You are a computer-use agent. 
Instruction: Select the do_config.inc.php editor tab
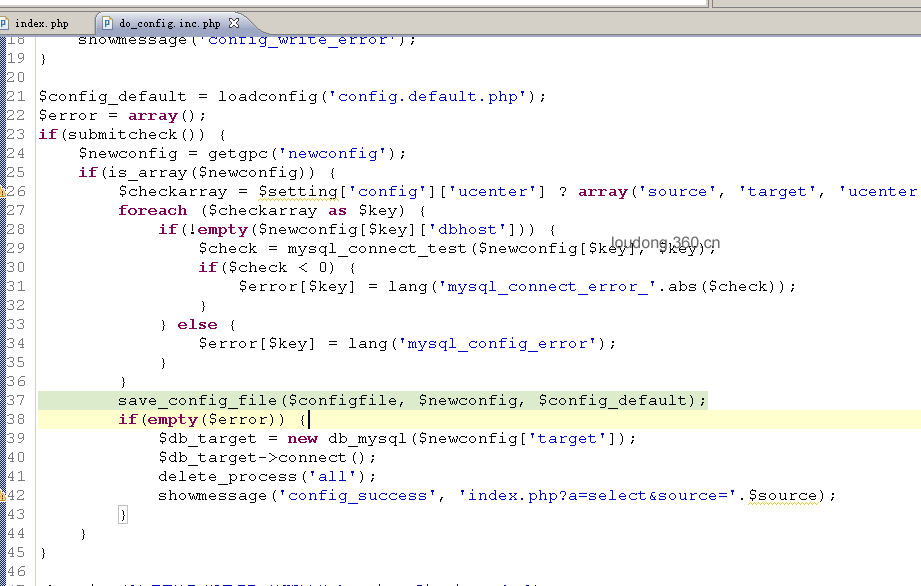pos(170,23)
